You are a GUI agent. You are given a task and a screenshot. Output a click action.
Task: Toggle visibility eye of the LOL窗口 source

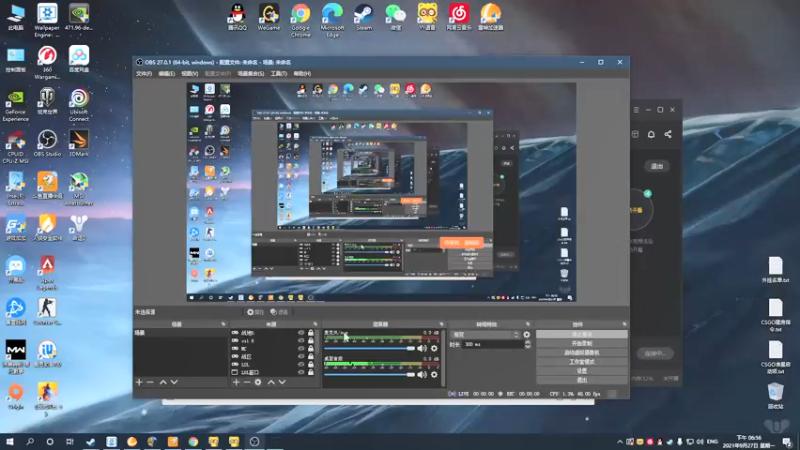coord(301,372)
